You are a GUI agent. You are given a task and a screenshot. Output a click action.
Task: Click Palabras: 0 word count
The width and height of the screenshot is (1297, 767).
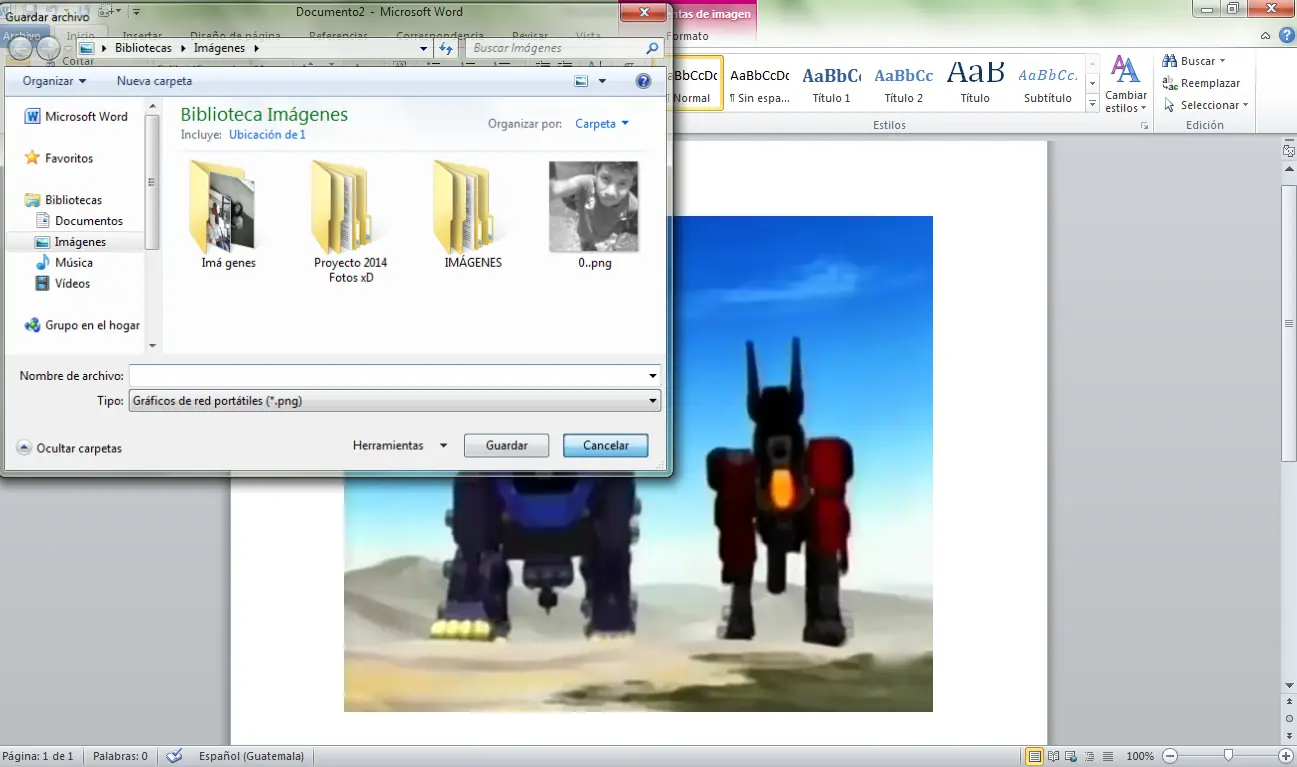(120, 756)
